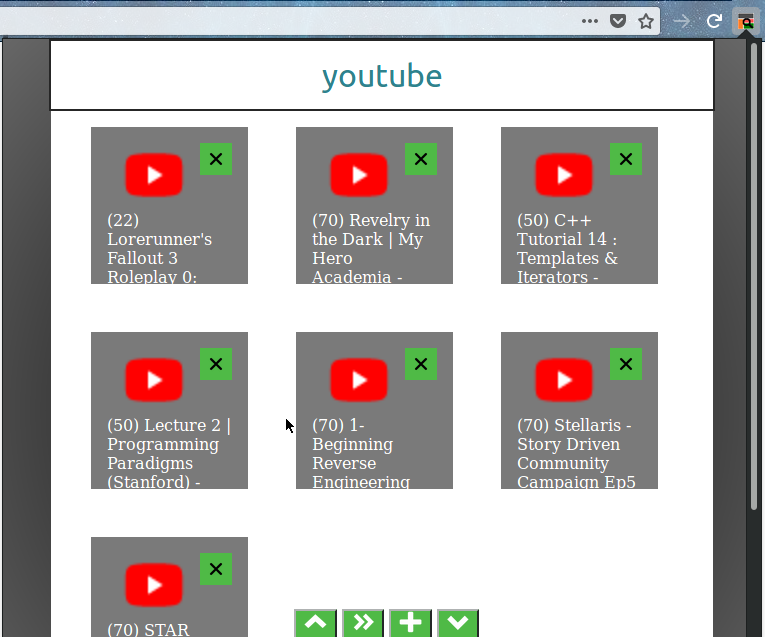Remove the Revelry in the Dark card
This screenshot has height=637, width=765.
point(421,159)
